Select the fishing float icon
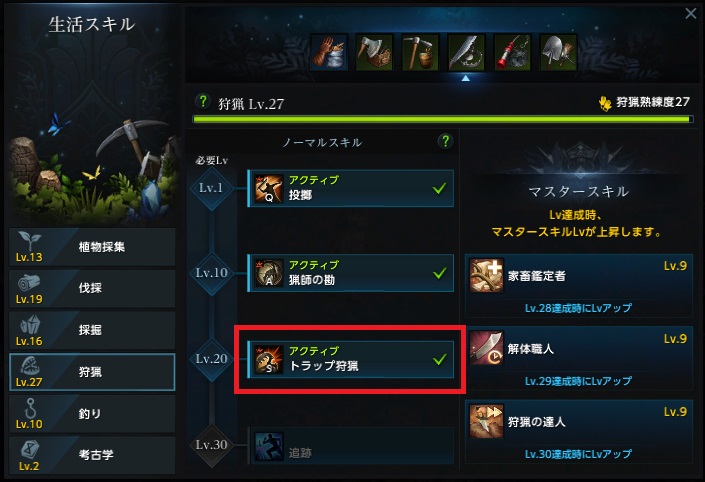This screenshot has width=705, height=482. [512, 52]
